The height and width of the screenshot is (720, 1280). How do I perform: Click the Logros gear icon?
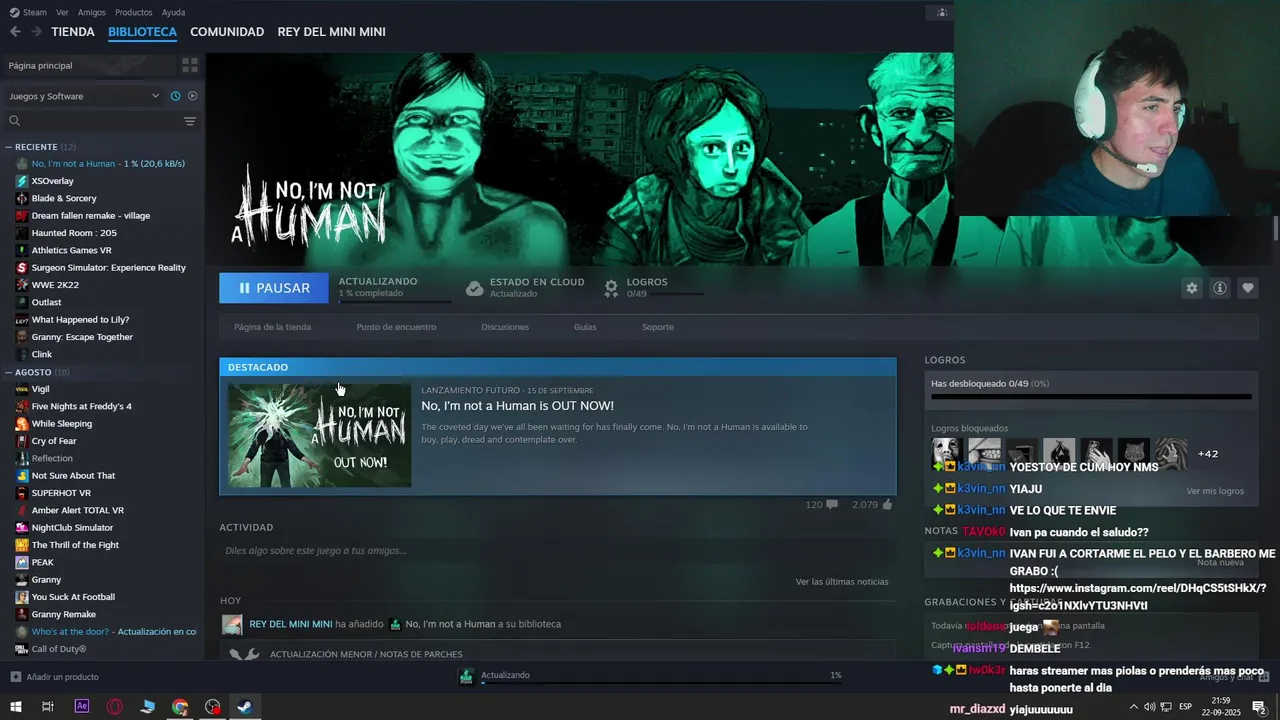(x=611, y=288)
